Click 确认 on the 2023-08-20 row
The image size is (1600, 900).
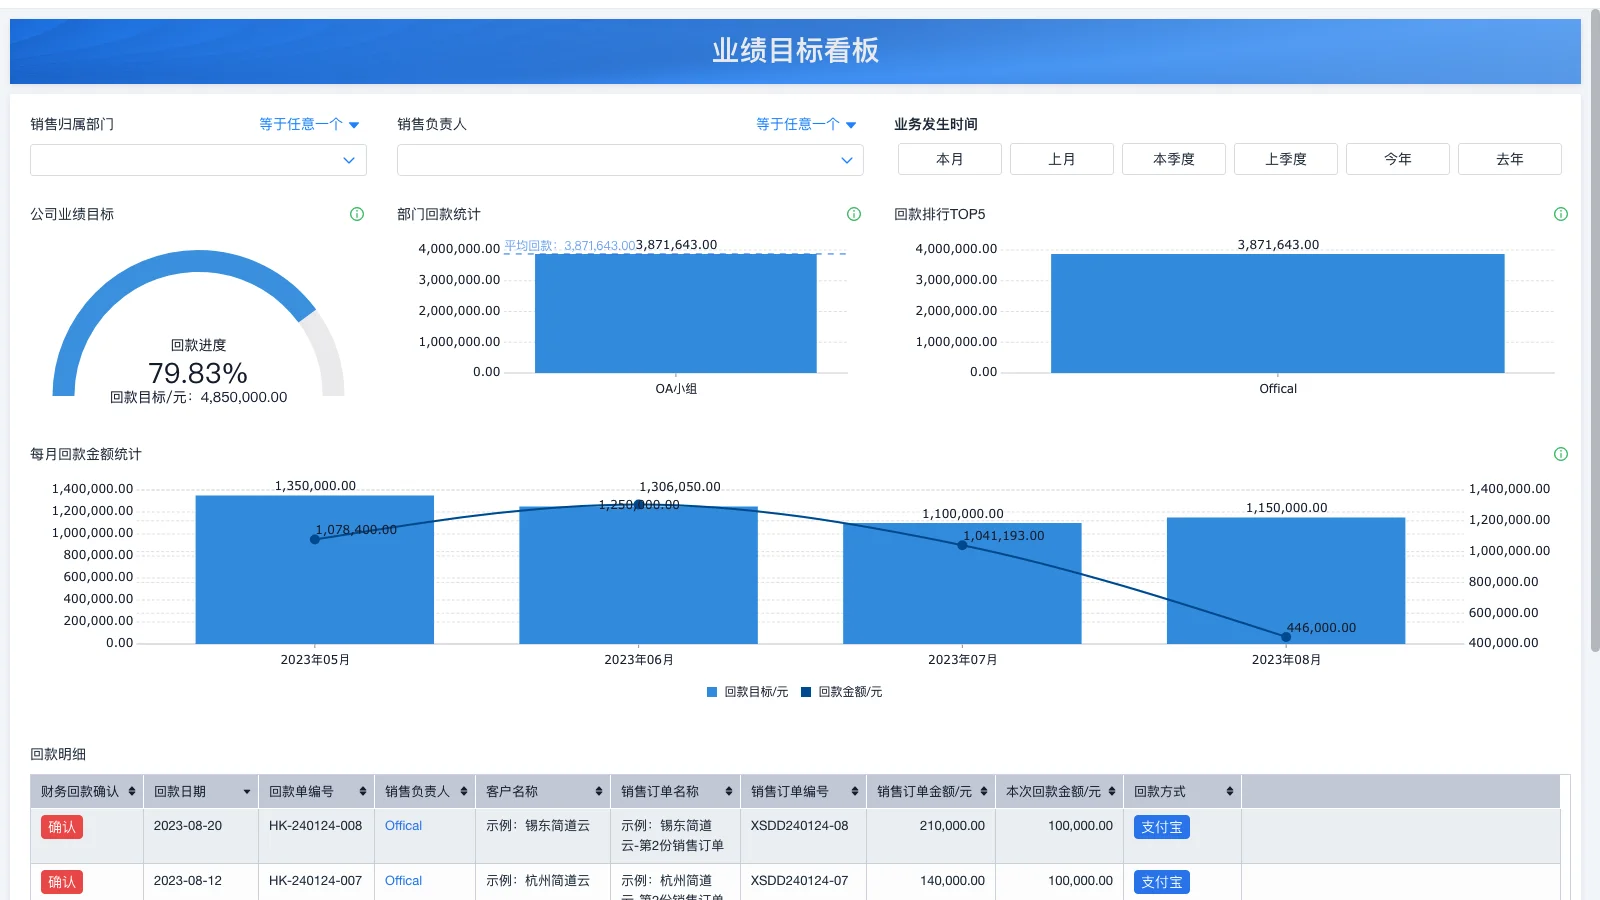click(61, 827)
